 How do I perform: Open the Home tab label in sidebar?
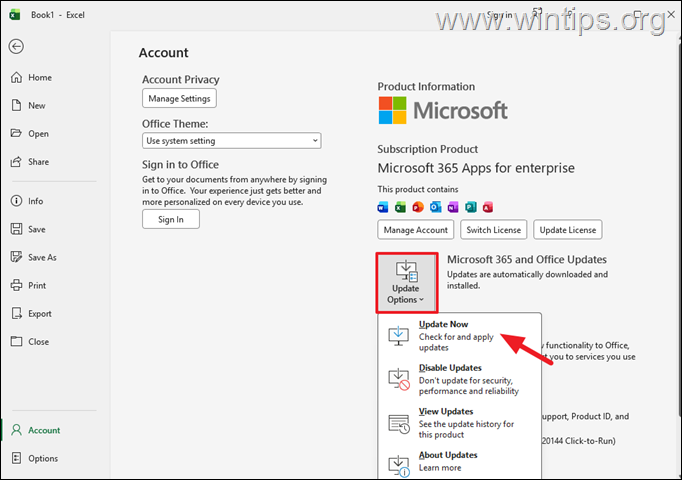pos(40,77)
